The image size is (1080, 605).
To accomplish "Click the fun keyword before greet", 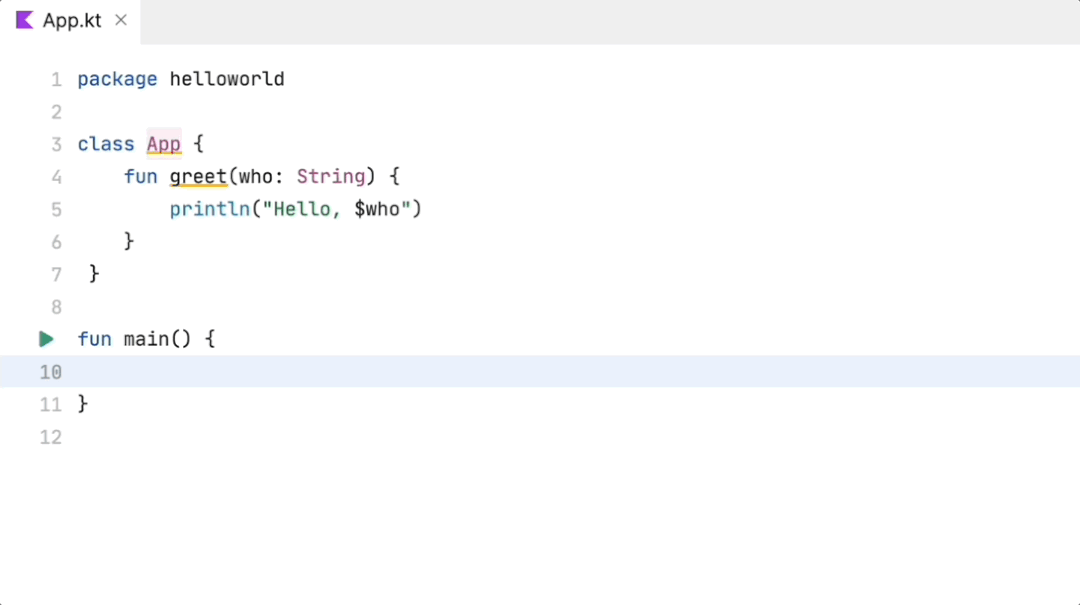I will click(141, 177).
